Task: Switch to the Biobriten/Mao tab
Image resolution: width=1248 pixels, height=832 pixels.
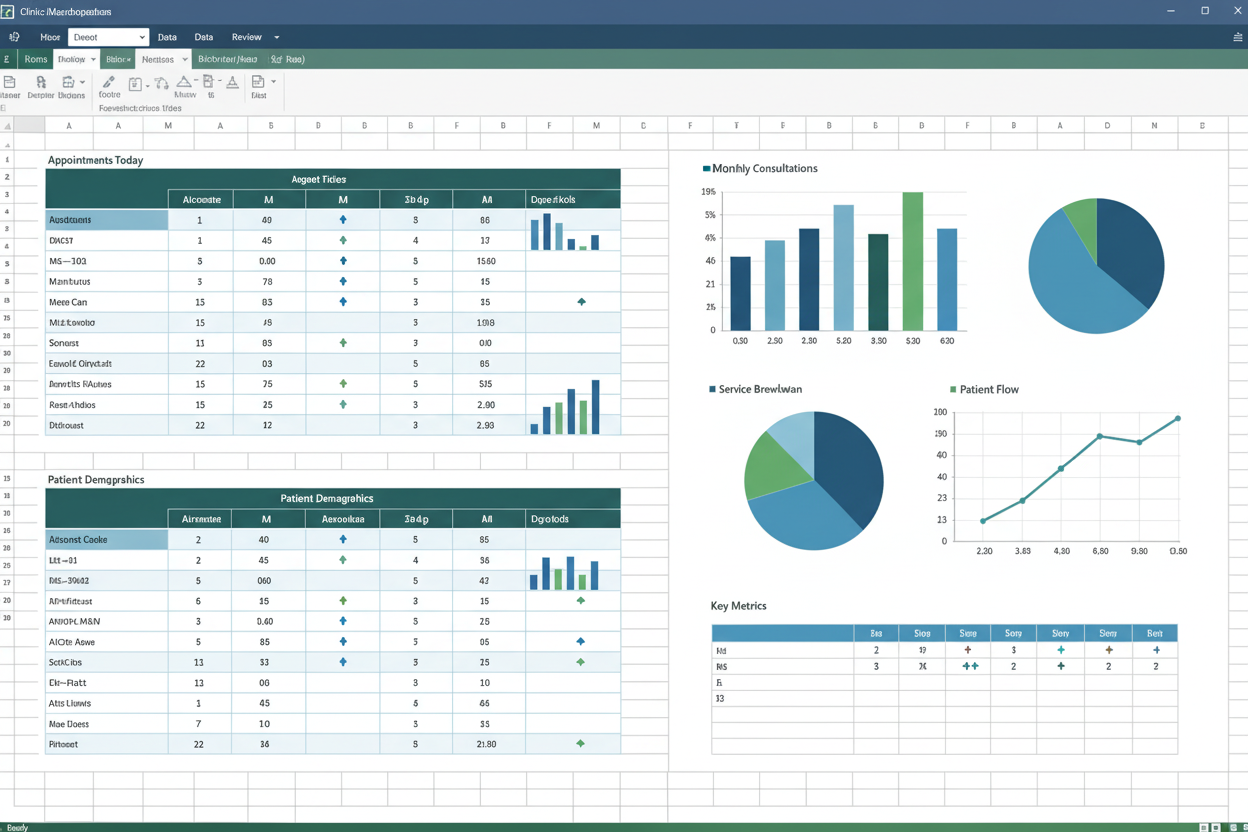Action: [228, 60]
